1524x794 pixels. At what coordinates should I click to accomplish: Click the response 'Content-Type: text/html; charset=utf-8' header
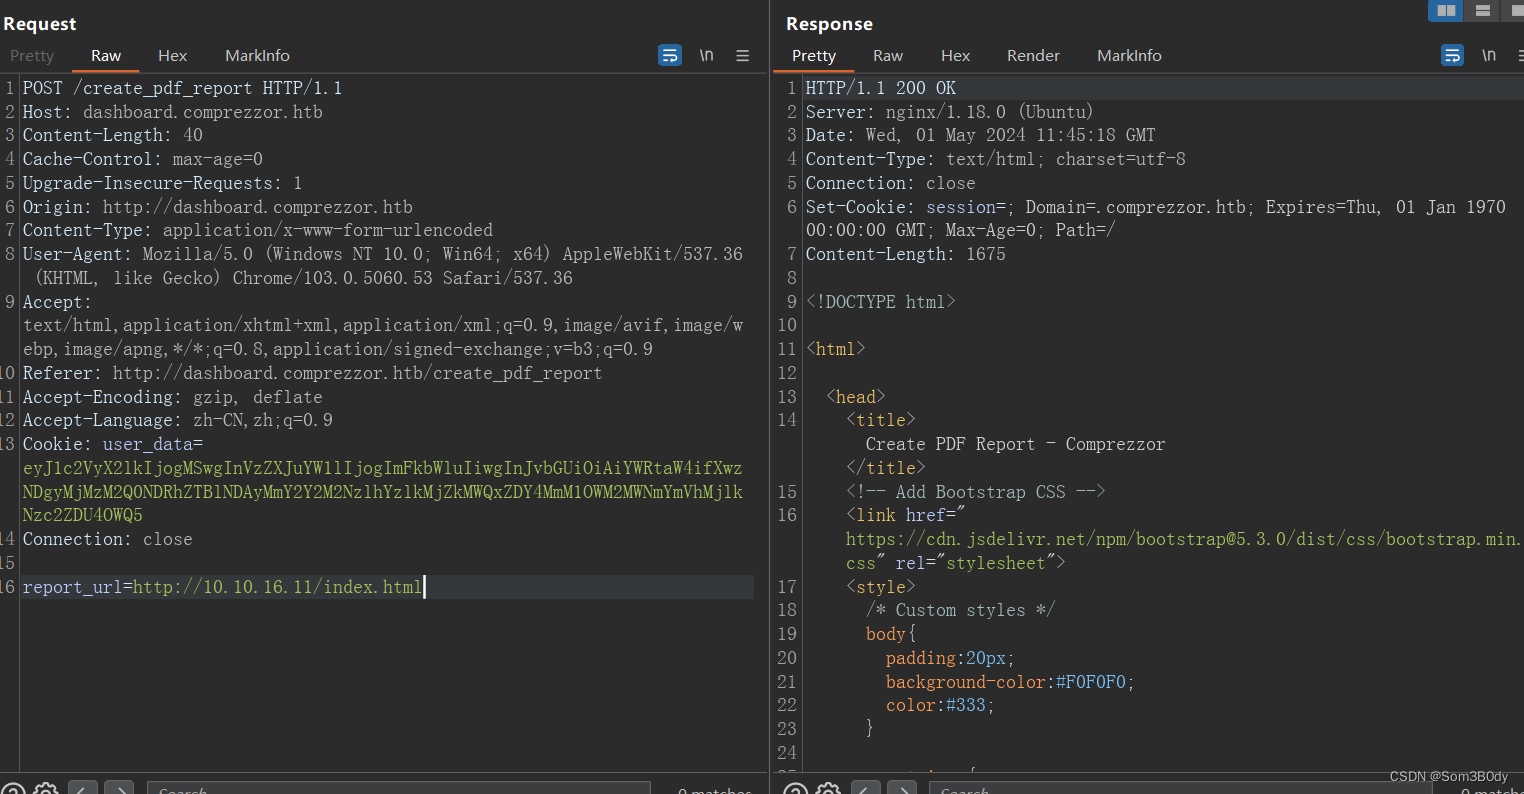tap(995, 159)
